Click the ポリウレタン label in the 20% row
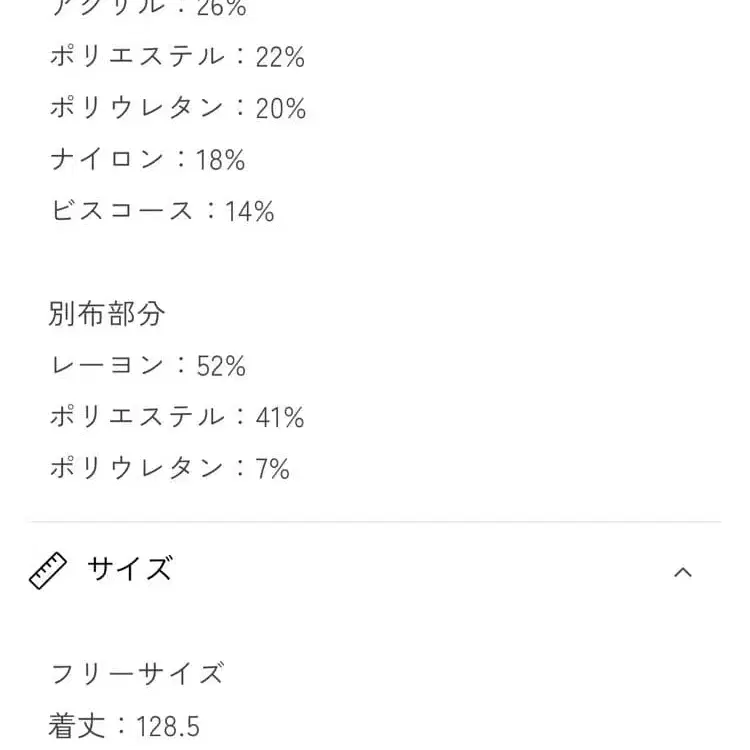This screenshot has height=750, width=750. pos(137,109)
